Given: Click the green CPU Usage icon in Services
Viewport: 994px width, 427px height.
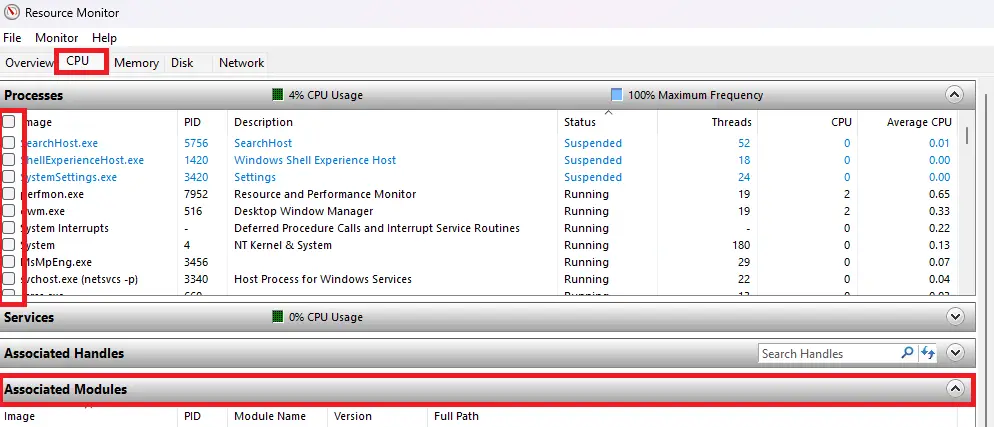Looking at the screenshot, I should (278, 317).
